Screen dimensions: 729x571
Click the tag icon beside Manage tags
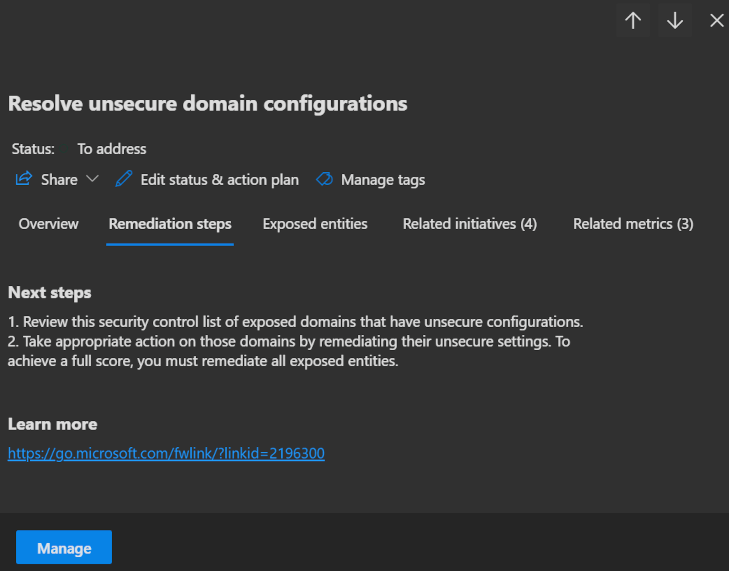click(324, 180)
